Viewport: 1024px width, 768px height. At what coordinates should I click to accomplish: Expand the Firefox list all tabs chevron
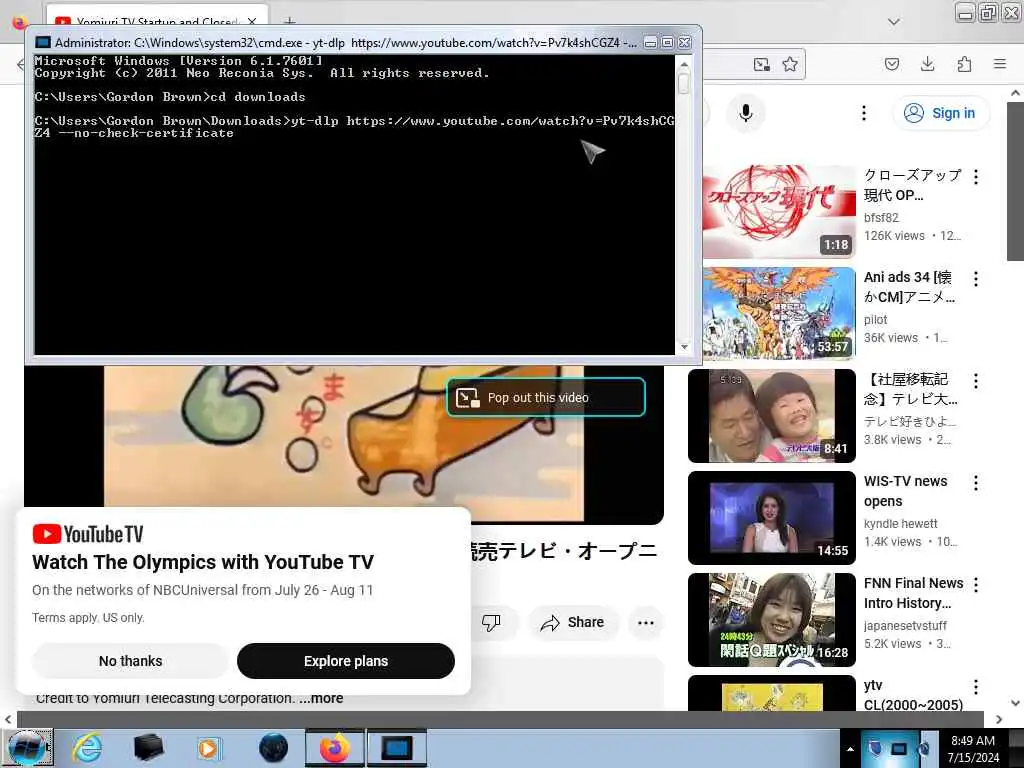click(x=893, y=22)
